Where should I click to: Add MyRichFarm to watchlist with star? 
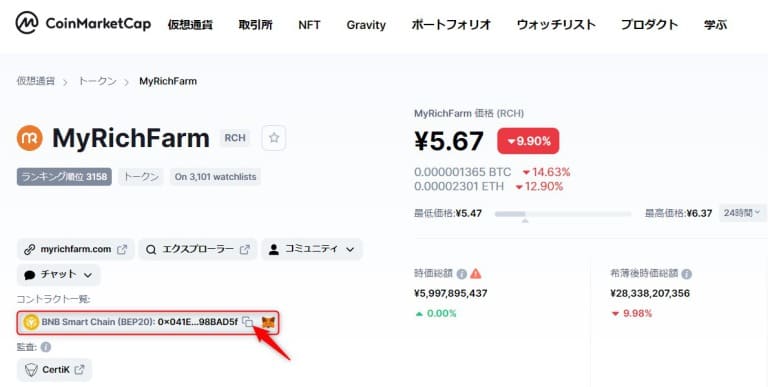coord(274,138)
